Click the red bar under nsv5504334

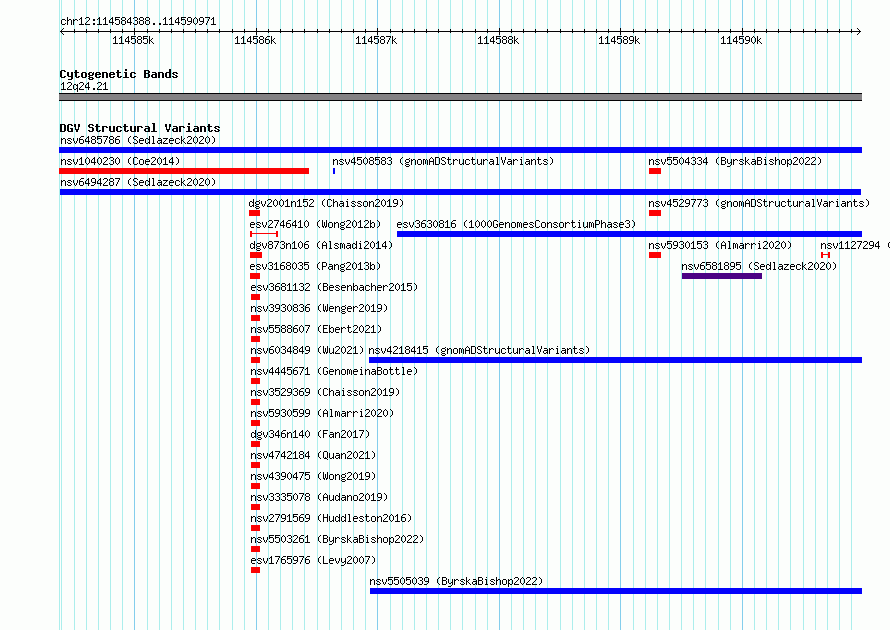tap(655, 171)
